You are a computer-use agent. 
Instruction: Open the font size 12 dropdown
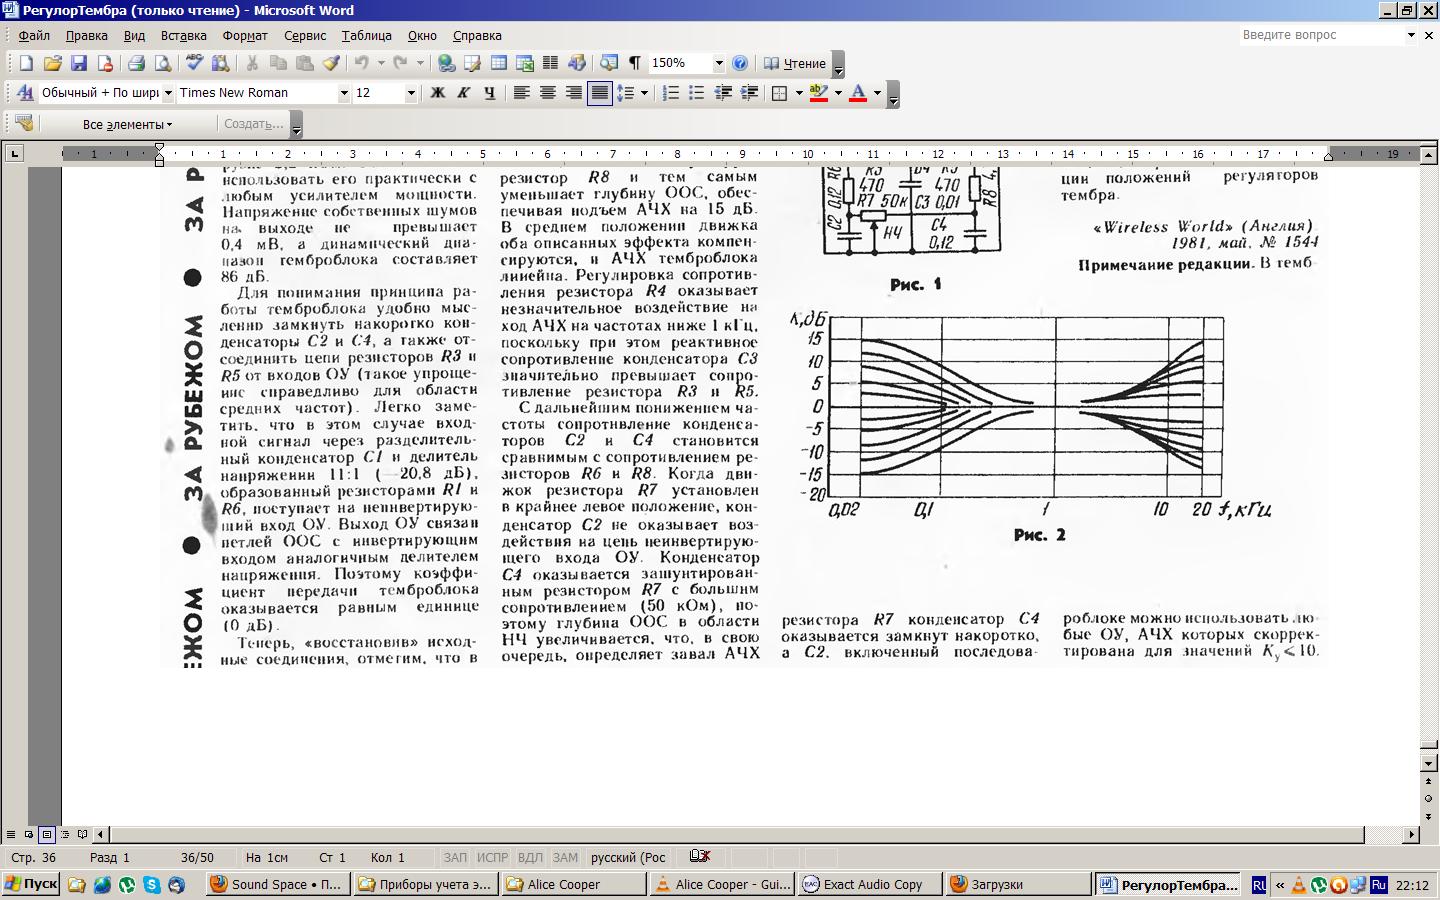[x=411, y=93]
